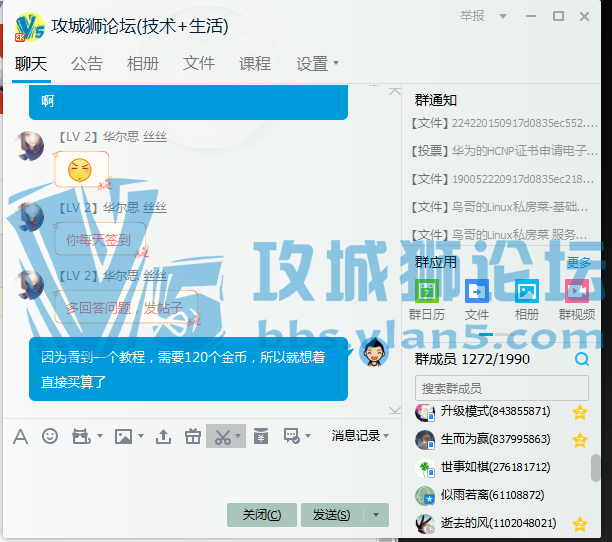Open the 文件 group app icon
This screenshot has height=542, width=612.
[x=477, y=291]
